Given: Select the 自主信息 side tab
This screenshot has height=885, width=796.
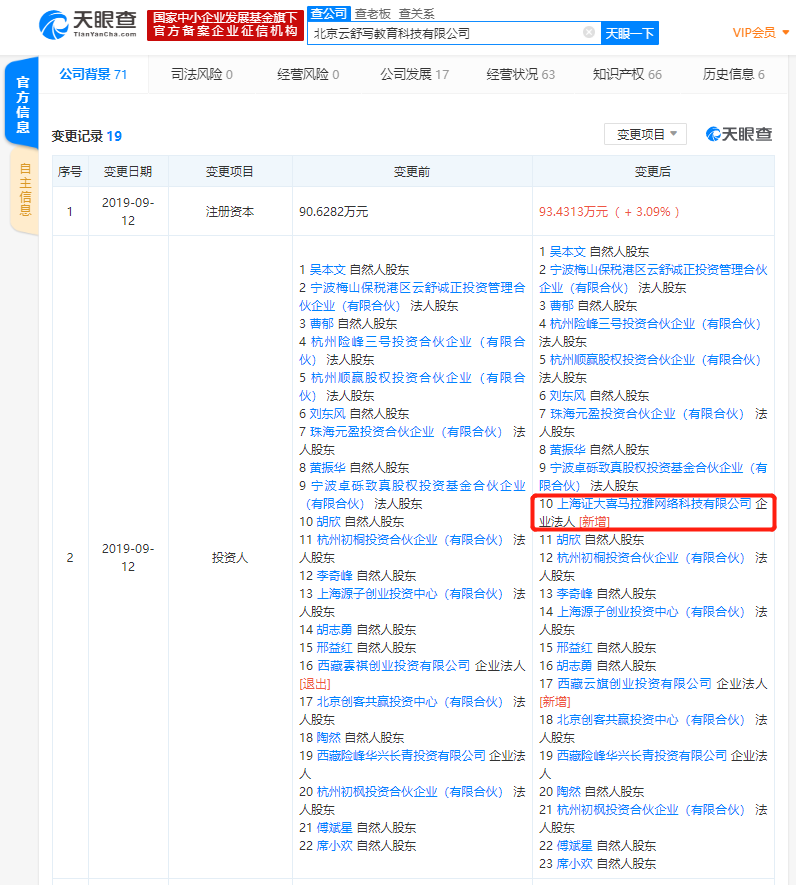Looking at the screenshot, I should pos(25,190).
